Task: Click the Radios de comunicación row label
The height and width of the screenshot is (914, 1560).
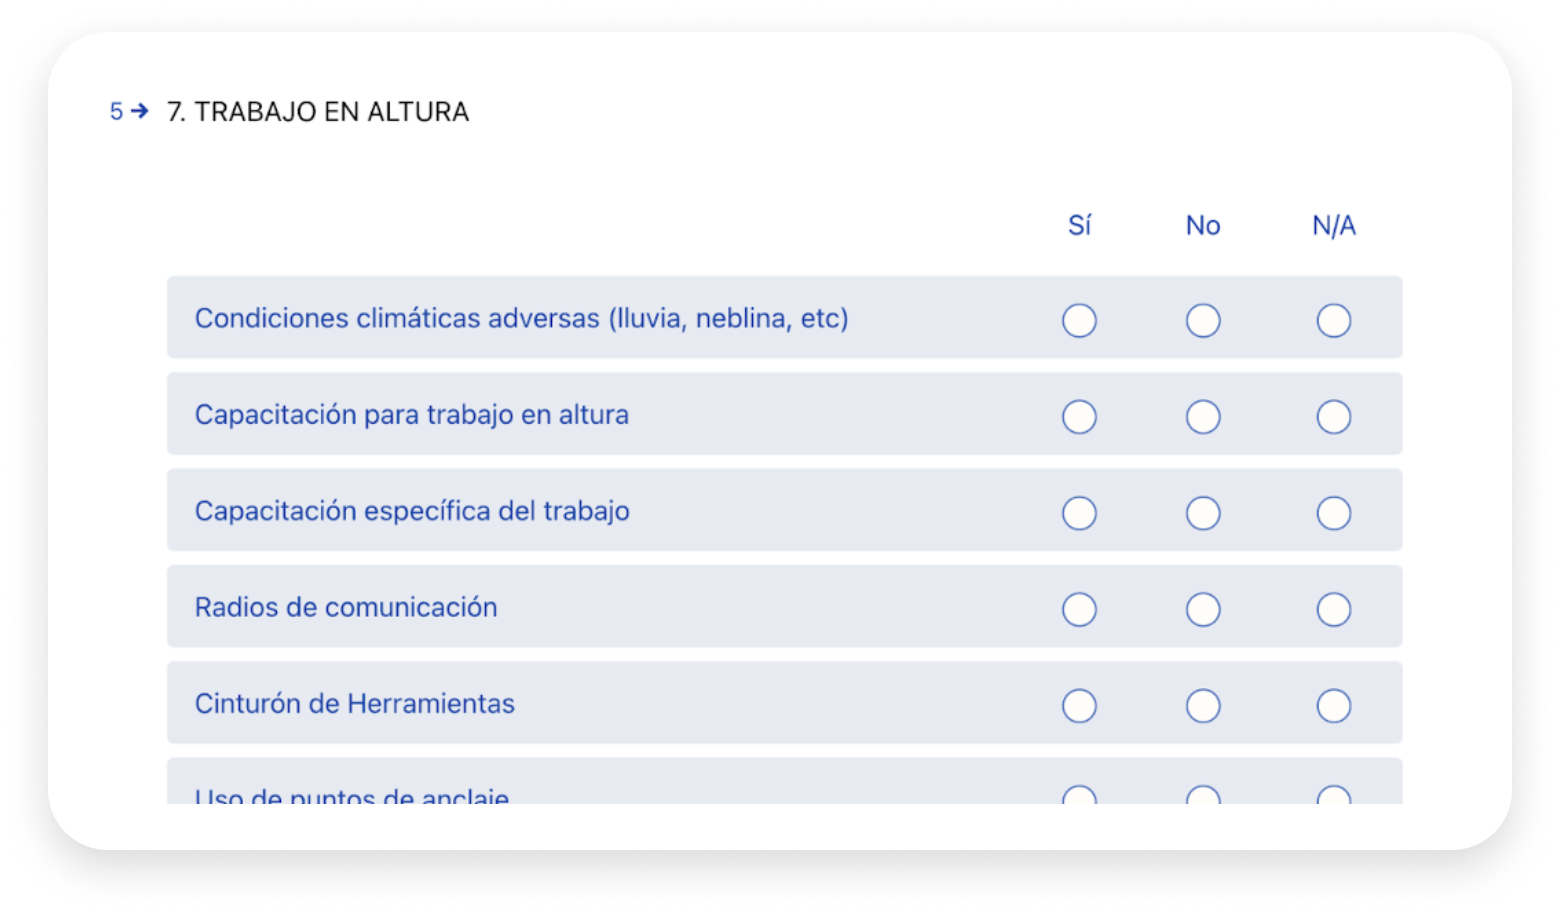Action: click(x=346, y=607)
